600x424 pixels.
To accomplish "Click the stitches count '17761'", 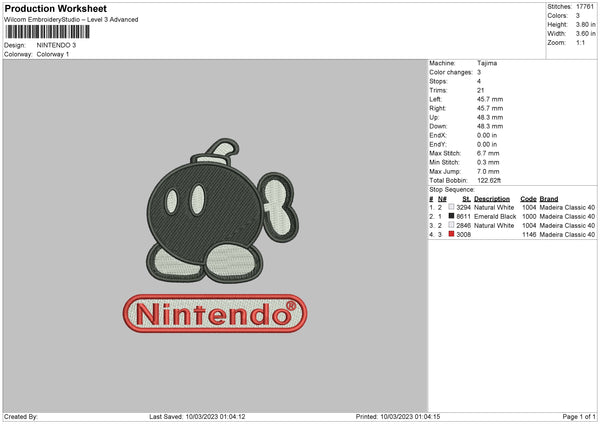I will (x=585, y=7).
